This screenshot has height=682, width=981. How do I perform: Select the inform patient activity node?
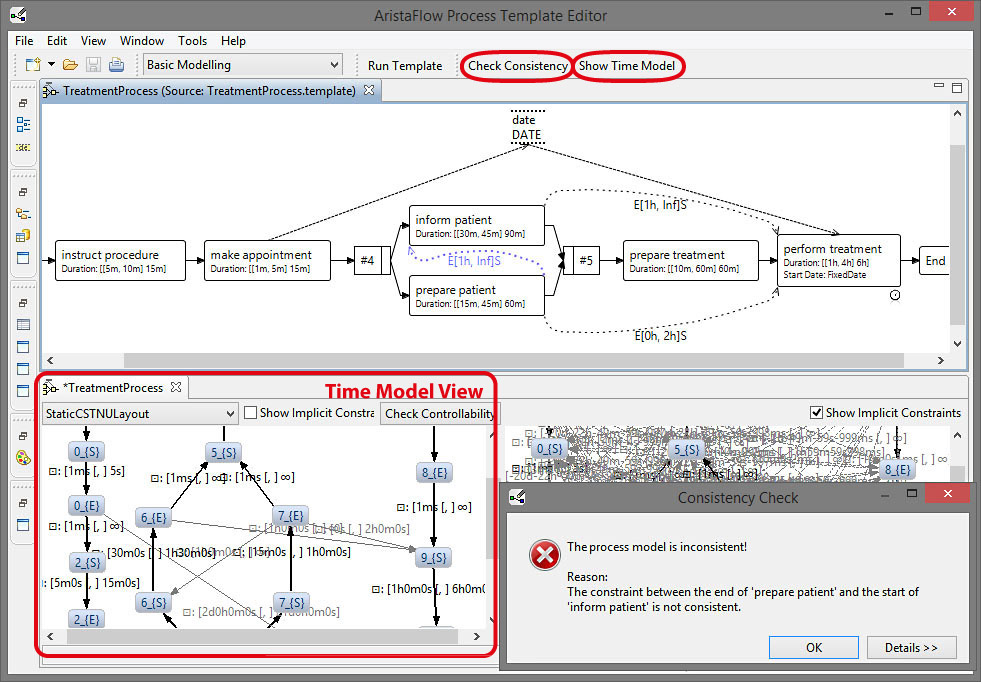[477, 225]
